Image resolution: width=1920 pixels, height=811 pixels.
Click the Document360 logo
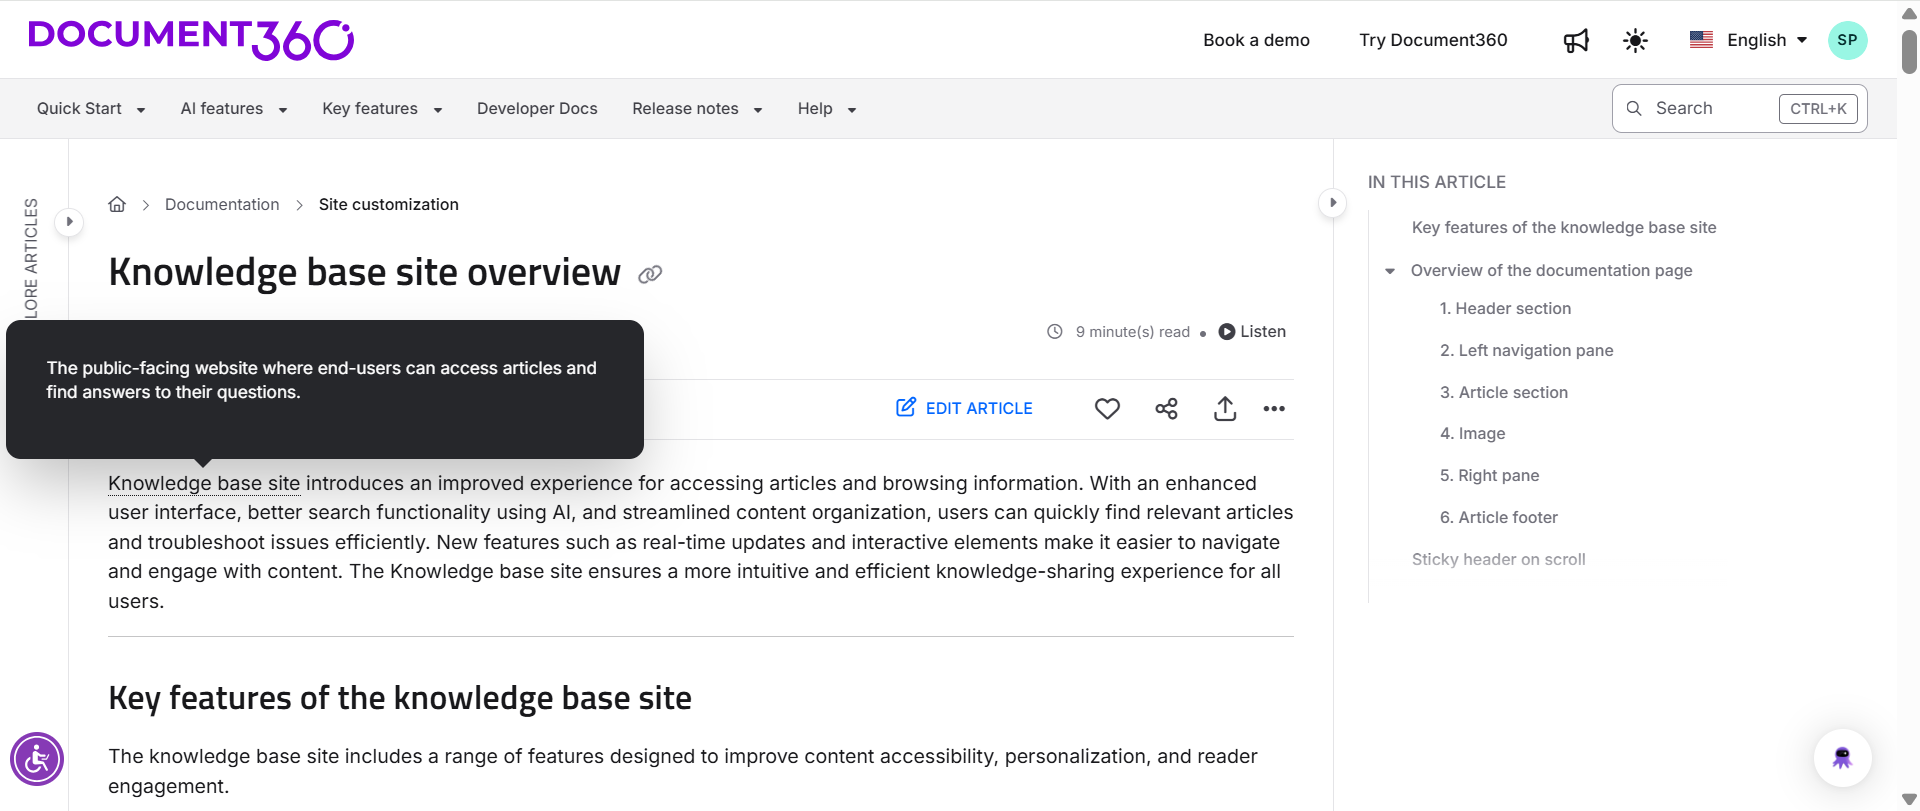(191, 39)
